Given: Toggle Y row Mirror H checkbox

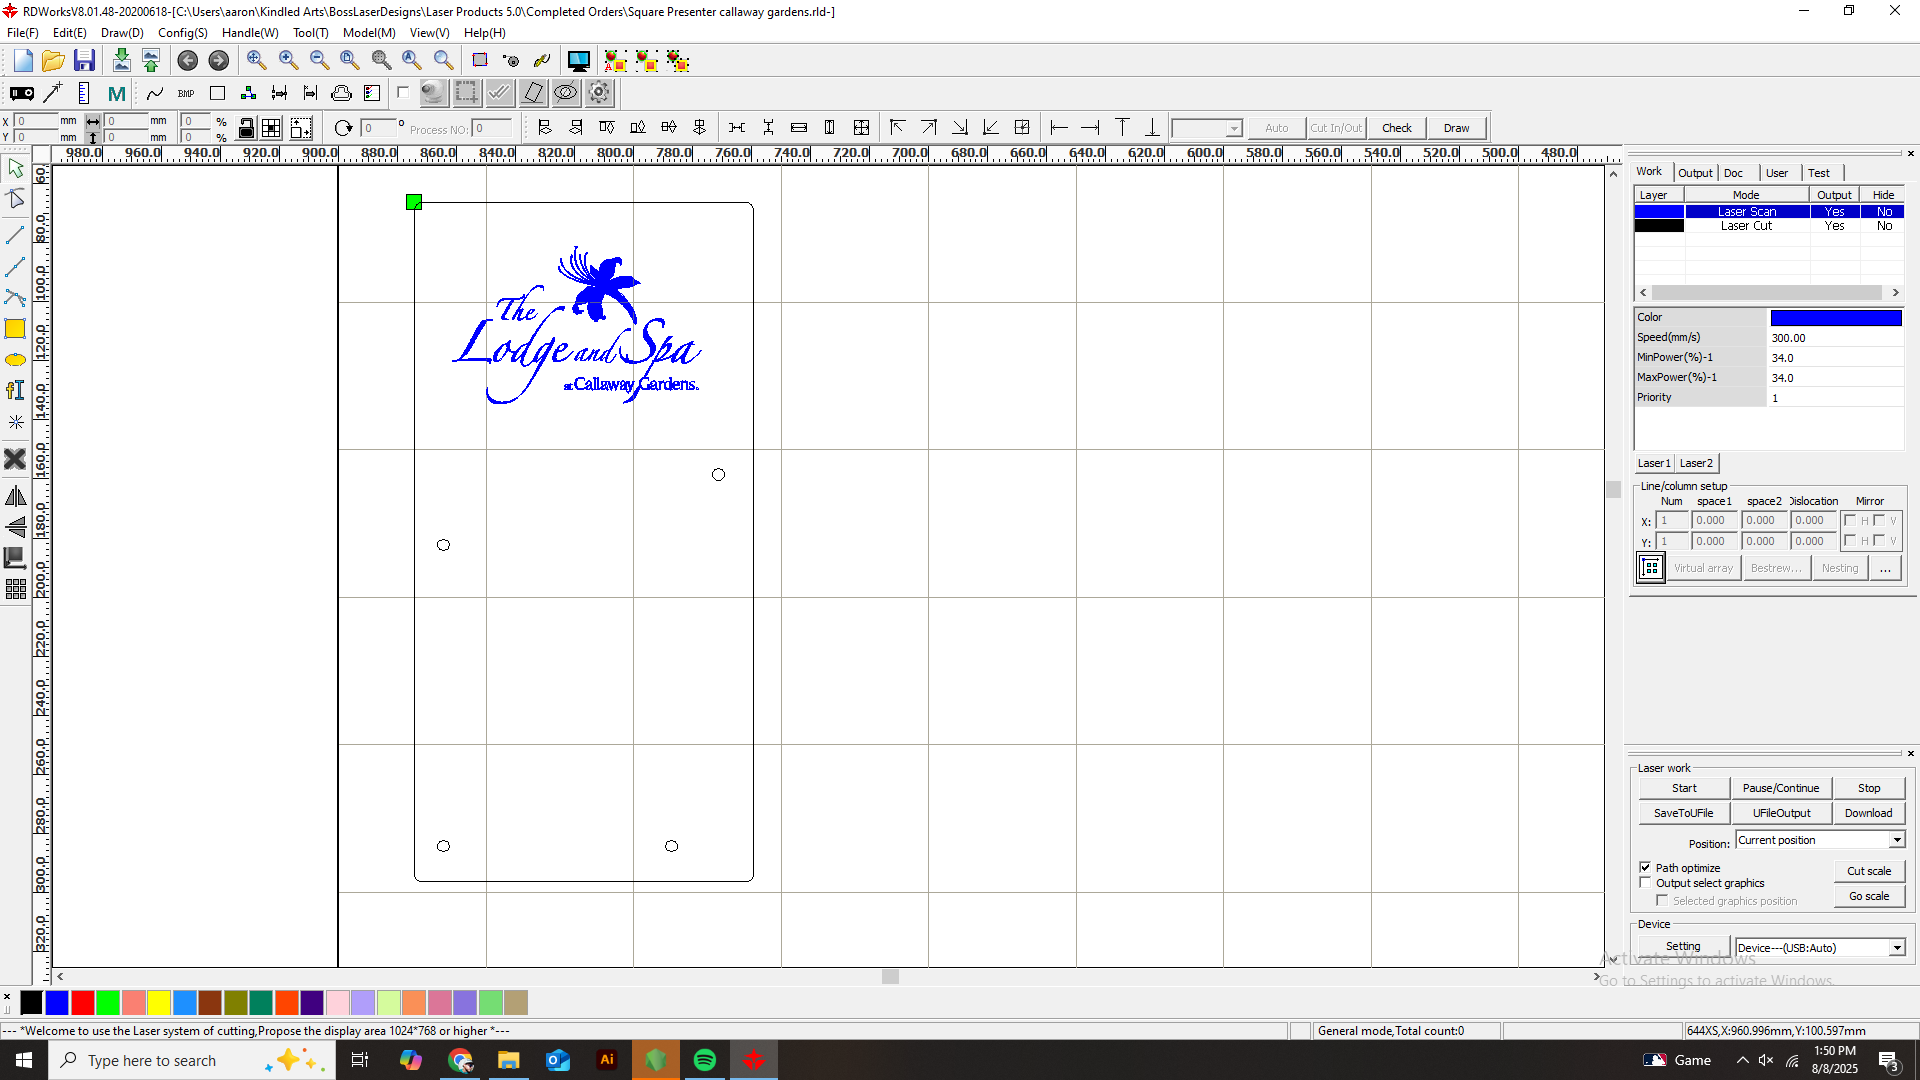Looking at the screenshot, I should 1850,540.
